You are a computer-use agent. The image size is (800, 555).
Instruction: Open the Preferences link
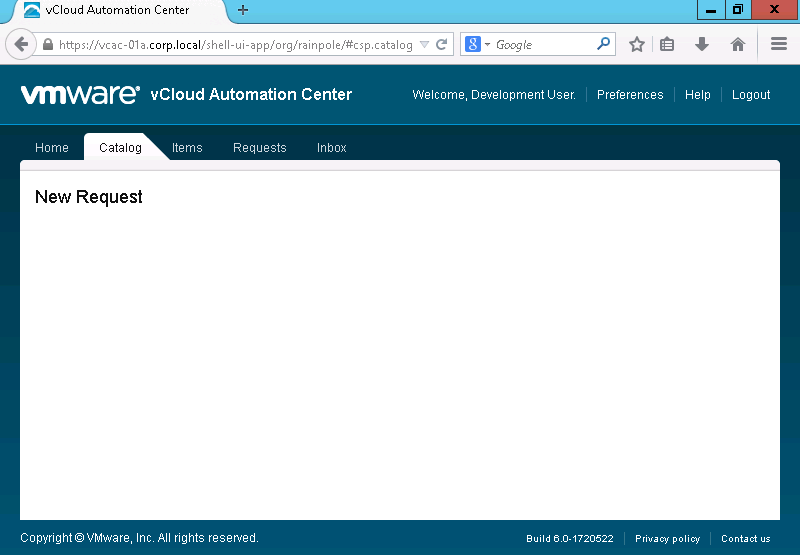click(x=630, y=94)
